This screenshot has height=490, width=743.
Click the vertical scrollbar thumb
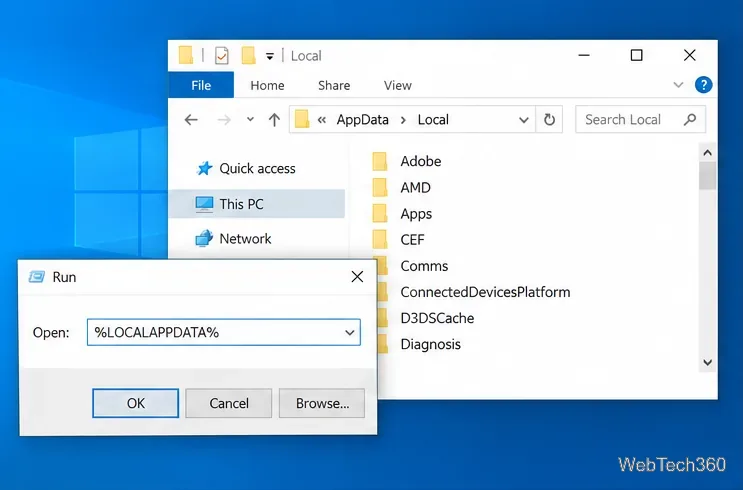pyautogui.click(x=707, y=176)
